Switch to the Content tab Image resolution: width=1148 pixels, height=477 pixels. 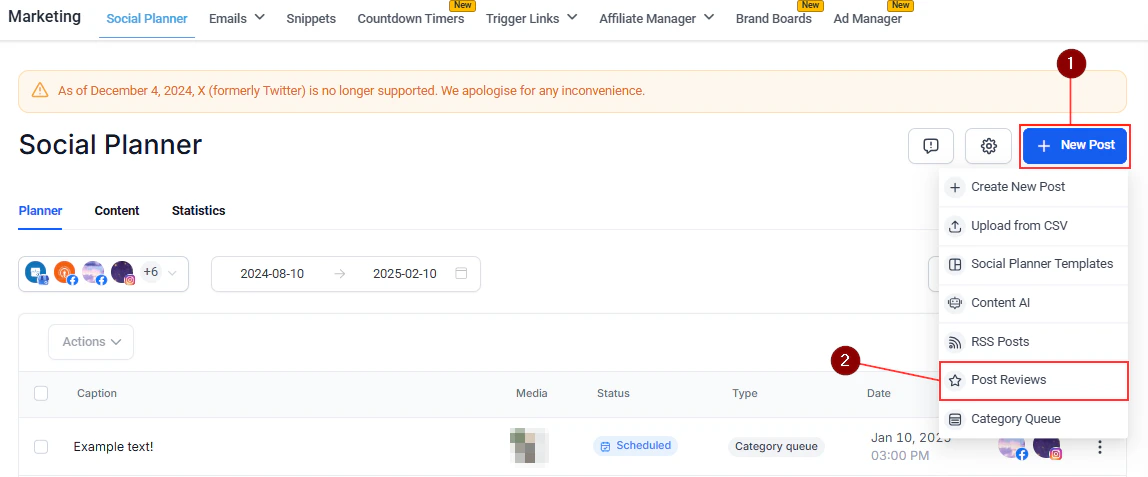(117, 211)
